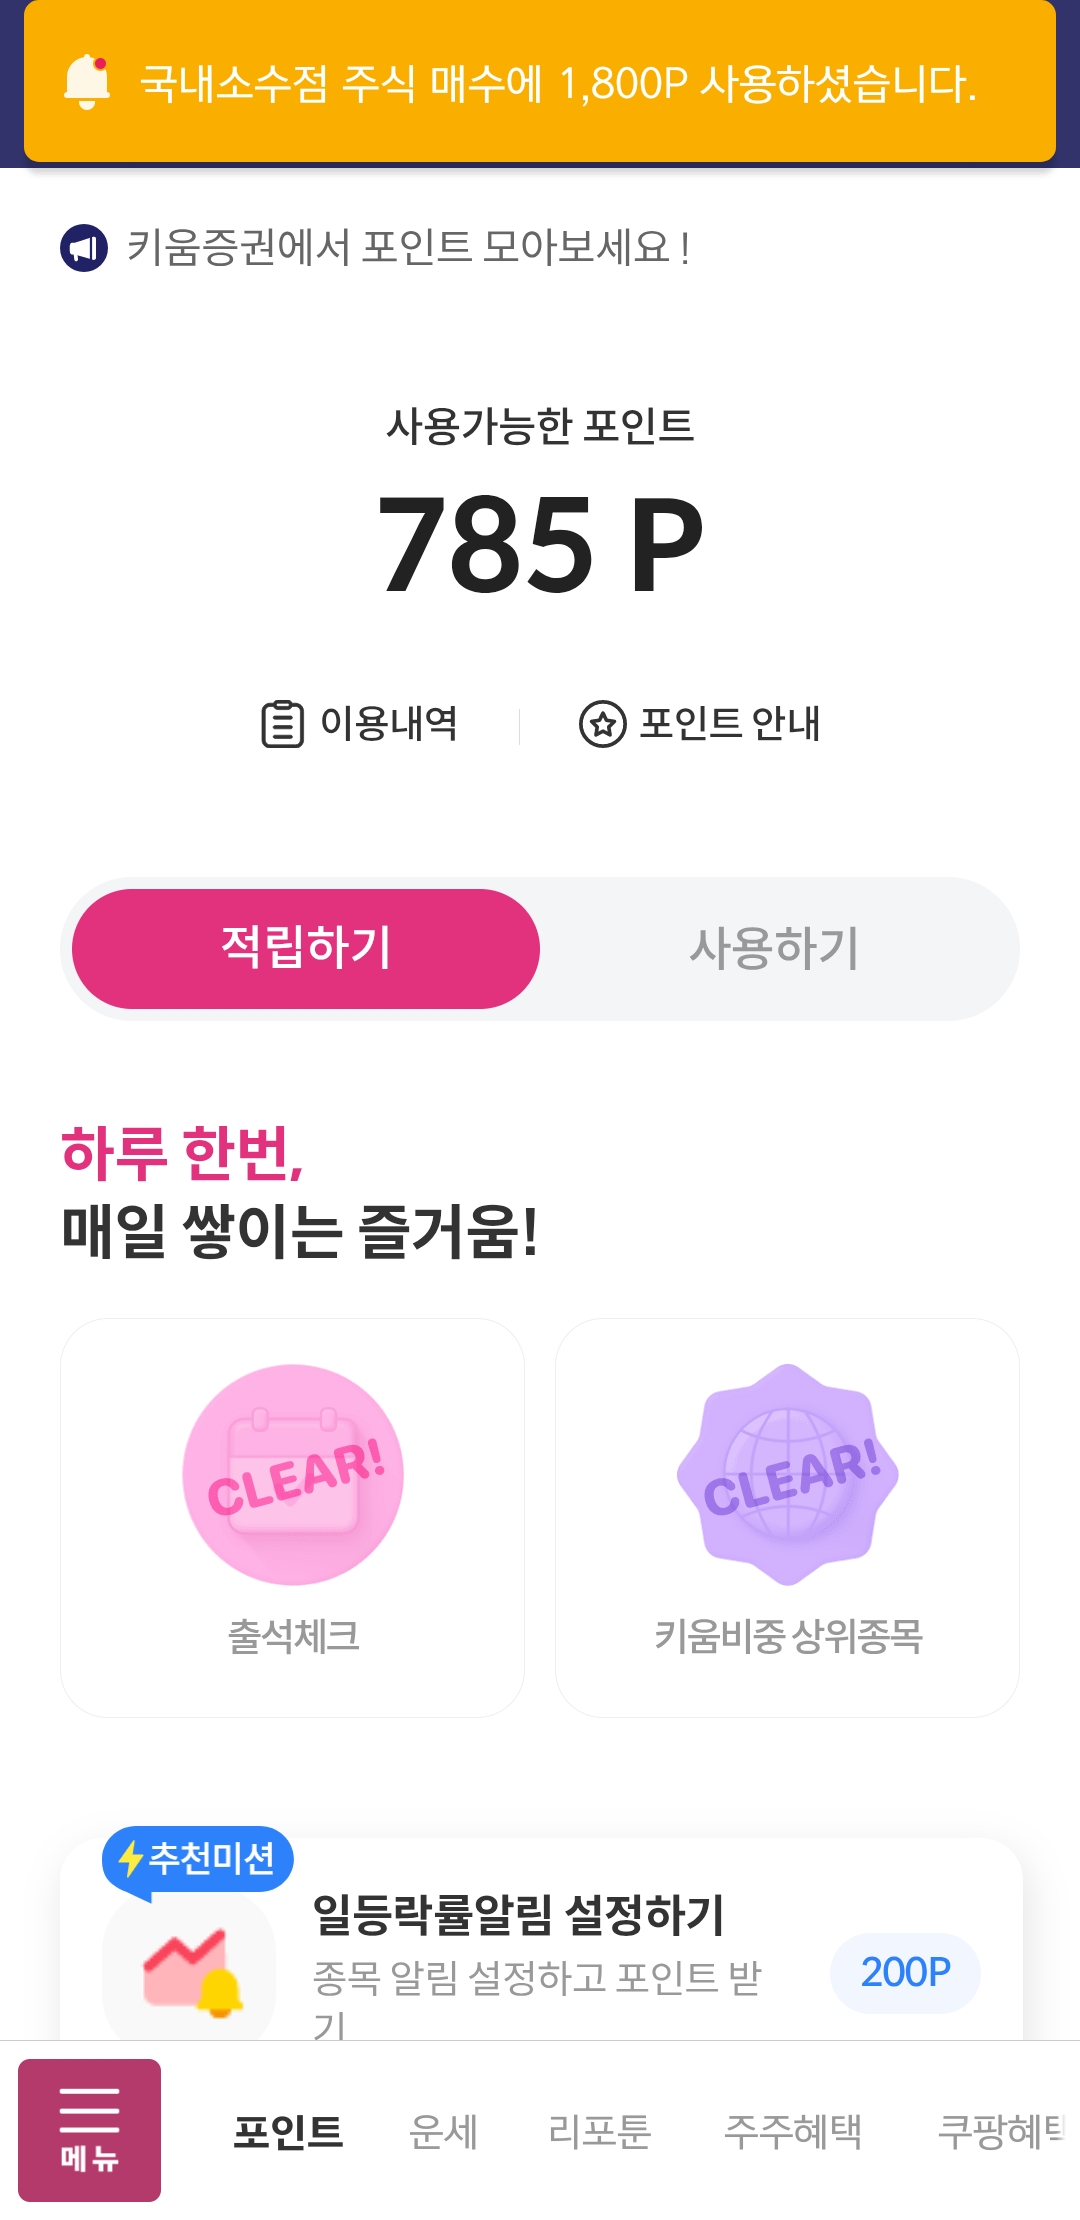The image size is (1080, 2220).
Task: Open the 주주혜택 tab
Action: click(x=792, y=2132)
